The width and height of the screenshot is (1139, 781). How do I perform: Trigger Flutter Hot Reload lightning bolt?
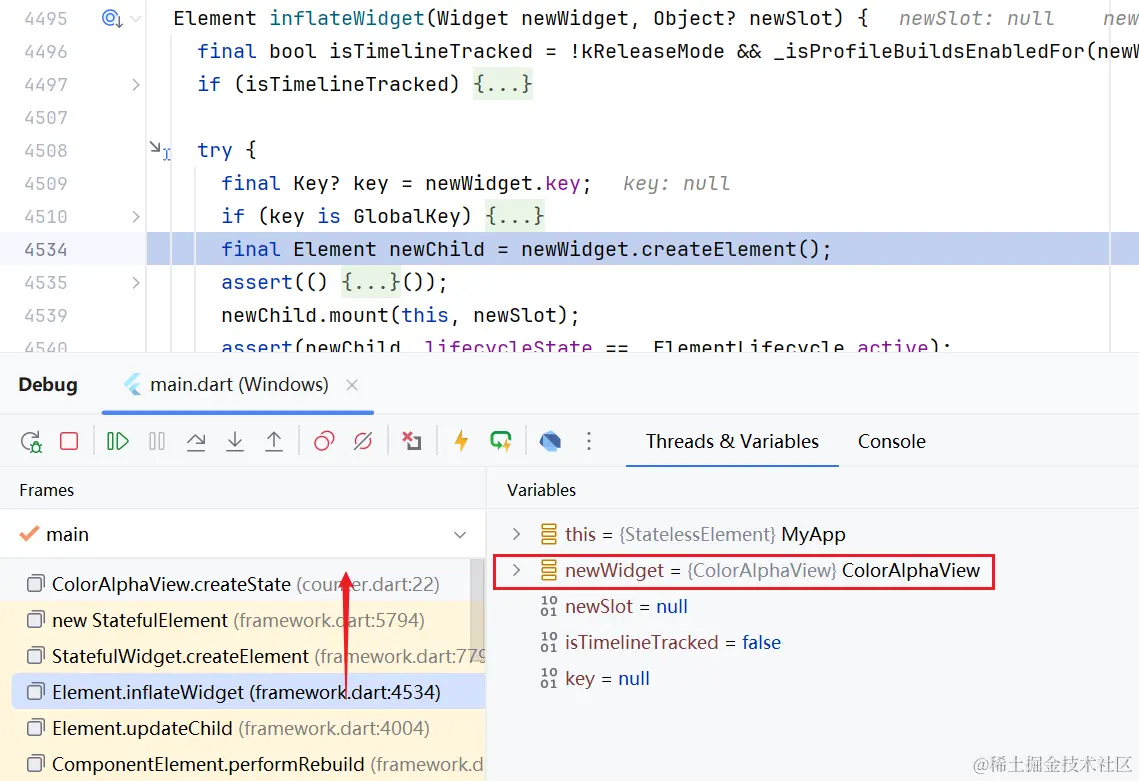(x=461, y=441)
